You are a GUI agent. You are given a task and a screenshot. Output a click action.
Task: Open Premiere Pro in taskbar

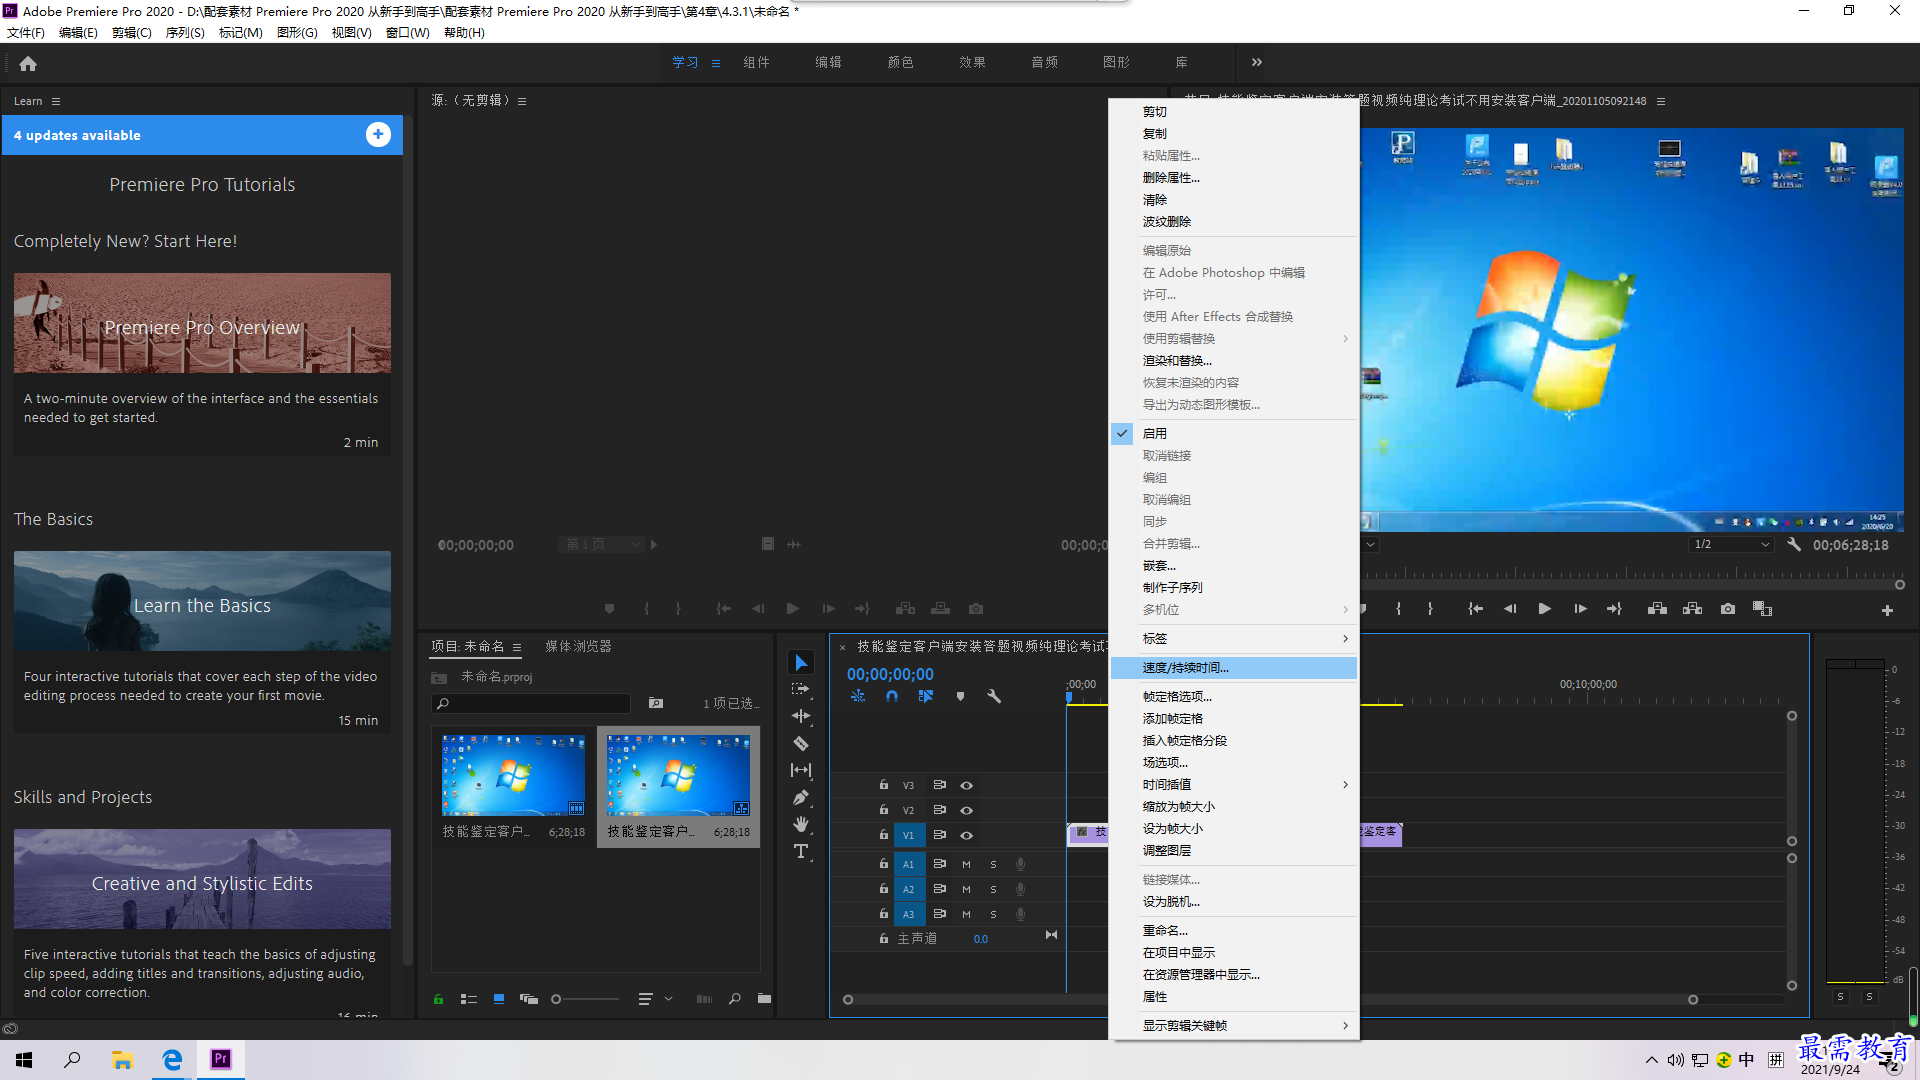(x=221, y=1059)
